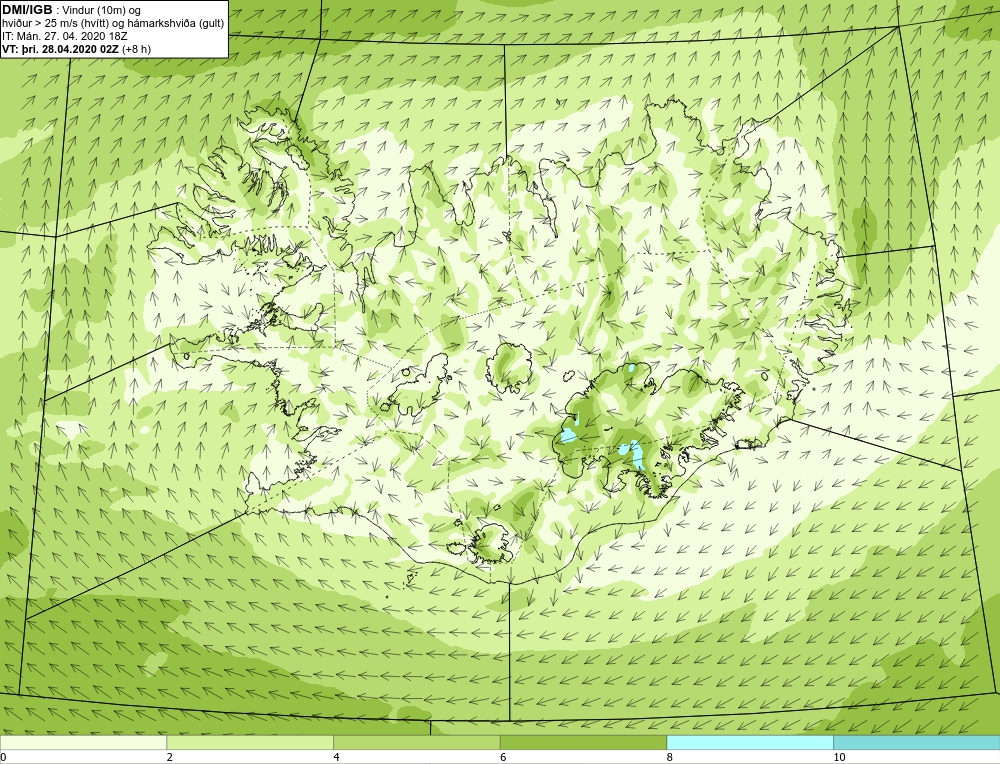Click the darker green 6–8 m/s legend swatch
Image resolution: width=1000 pixels, height=764 pixels.
(584, 742)
